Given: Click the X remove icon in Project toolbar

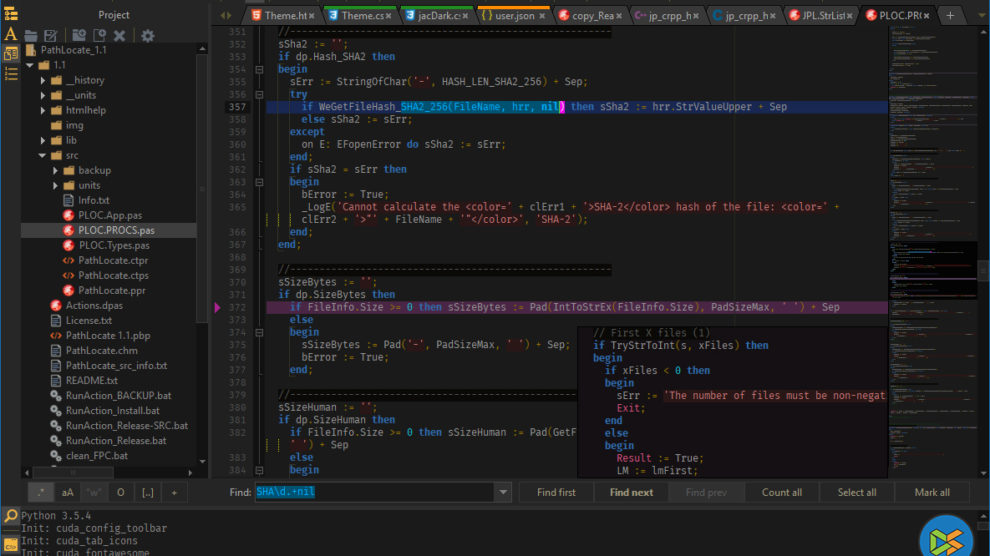Looking at the screenshot, I should (x=119, y=35).
